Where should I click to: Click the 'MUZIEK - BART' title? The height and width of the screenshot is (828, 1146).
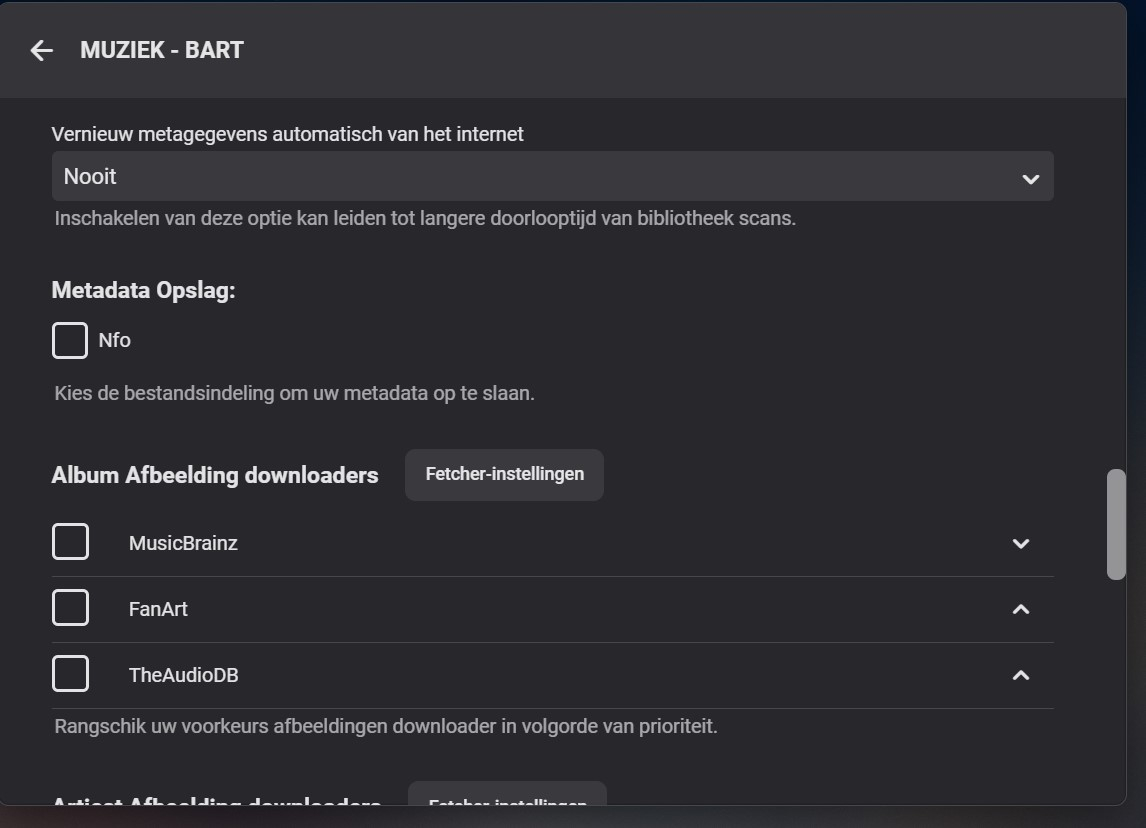tap(162, 50)
